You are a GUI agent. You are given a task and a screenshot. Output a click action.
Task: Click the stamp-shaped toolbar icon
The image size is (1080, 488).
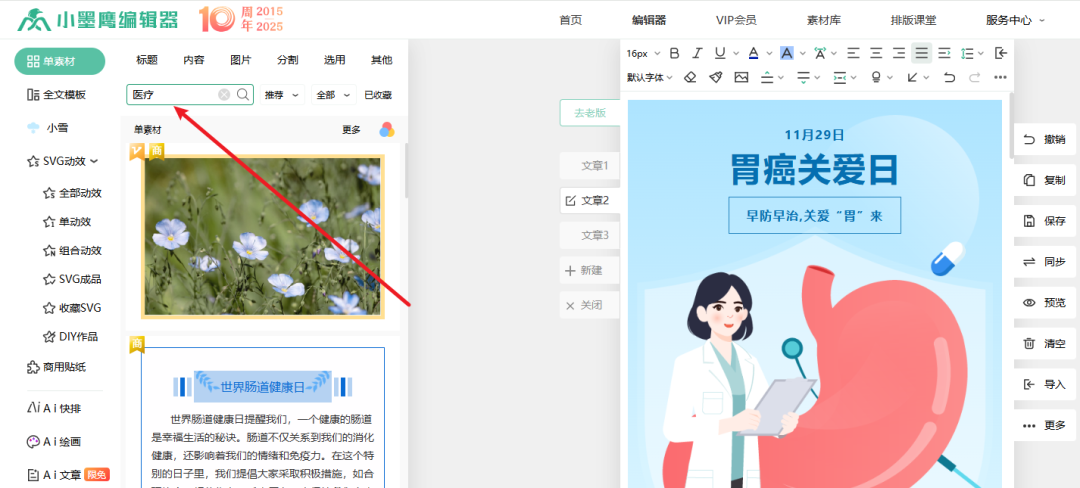[x=876, y=77]
